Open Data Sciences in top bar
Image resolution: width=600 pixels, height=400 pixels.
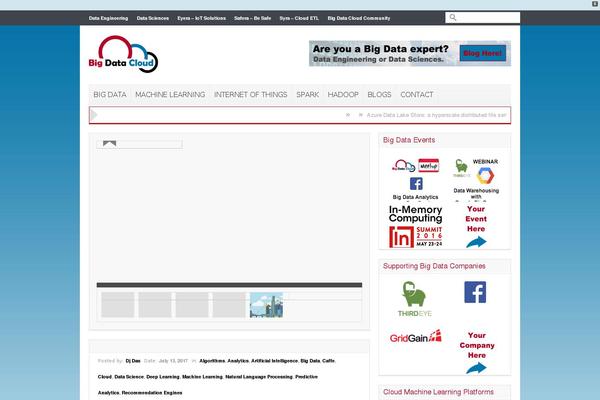(x=153, y=18)
